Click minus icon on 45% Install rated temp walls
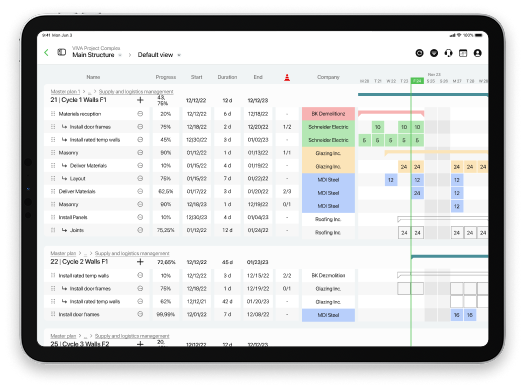The width and height of the screenshot is (526, 390). pyautogui.click(x=140, y=140)
